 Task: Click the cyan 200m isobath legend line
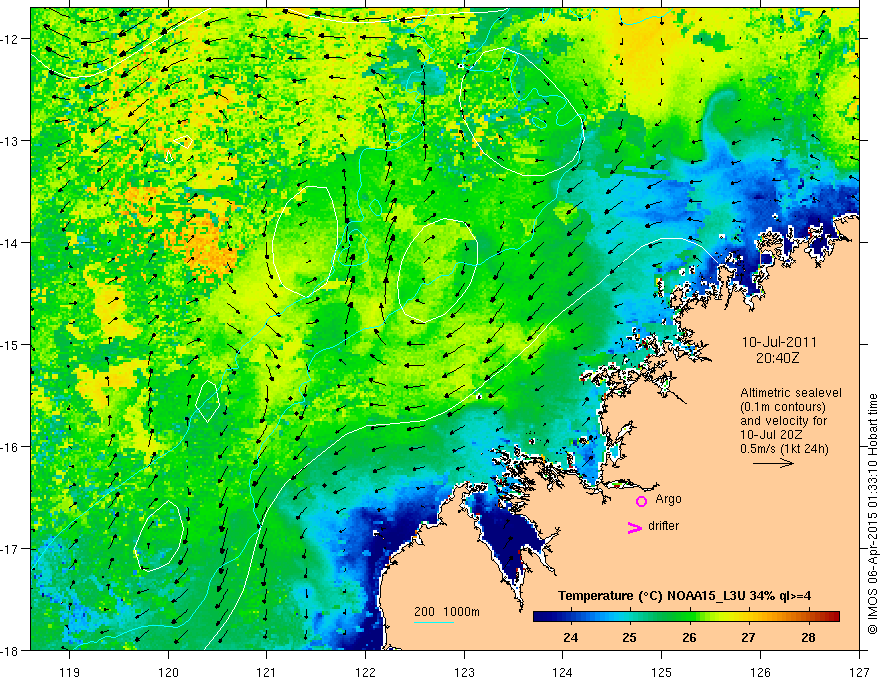[x=434, y=622]
